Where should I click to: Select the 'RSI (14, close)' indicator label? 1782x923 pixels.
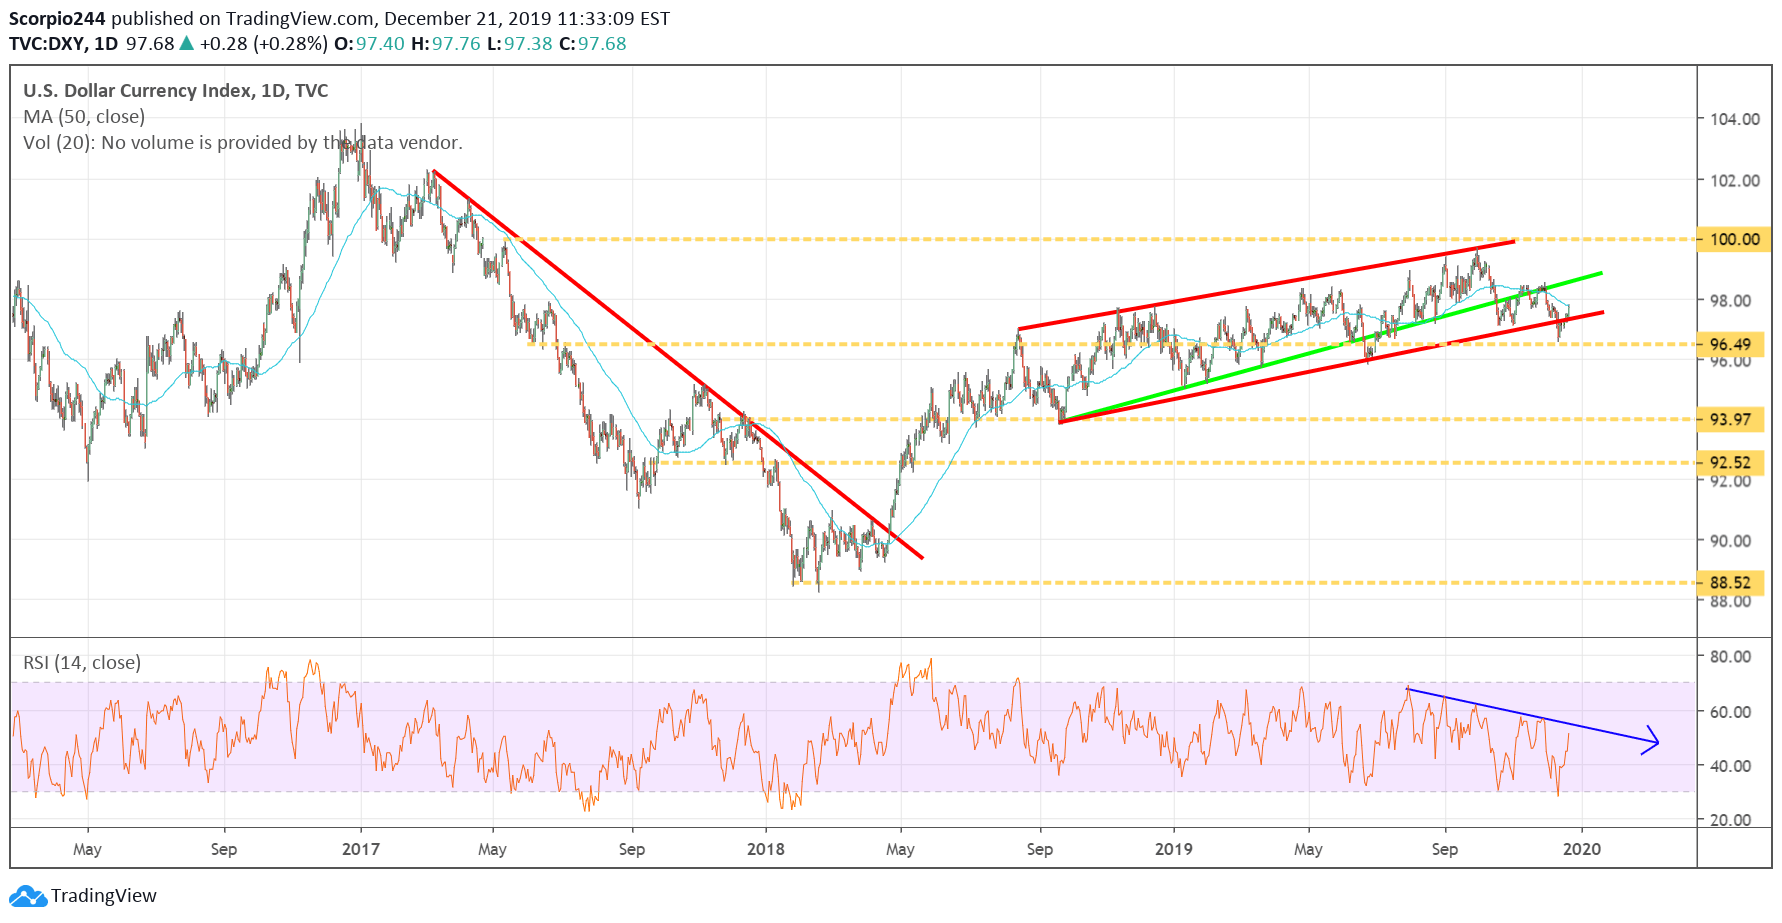click(x=82, y=663)
